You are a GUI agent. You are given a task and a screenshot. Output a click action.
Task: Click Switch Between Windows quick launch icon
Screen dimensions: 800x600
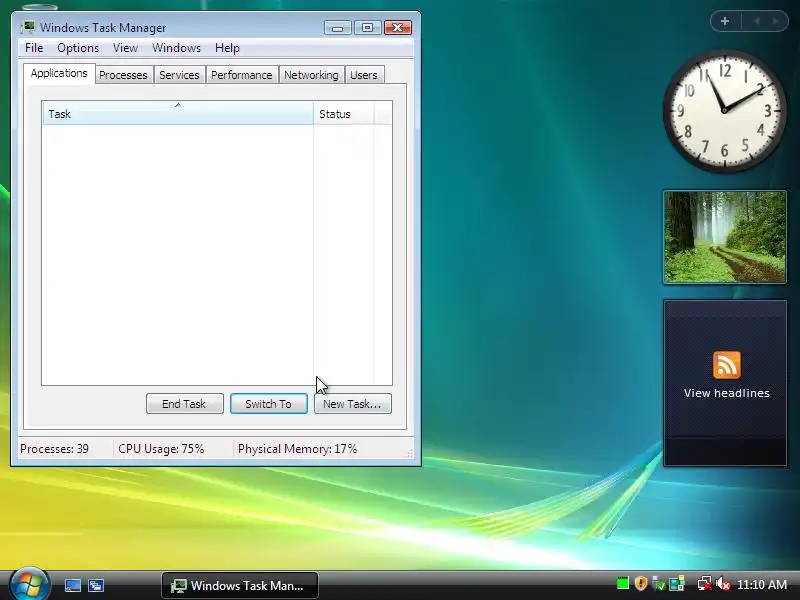click(95, 585)
